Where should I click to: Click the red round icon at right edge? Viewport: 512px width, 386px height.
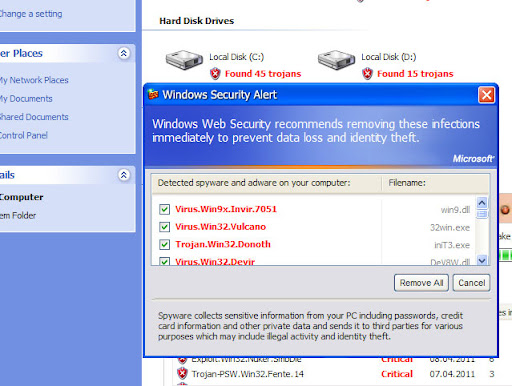[505, 210]
